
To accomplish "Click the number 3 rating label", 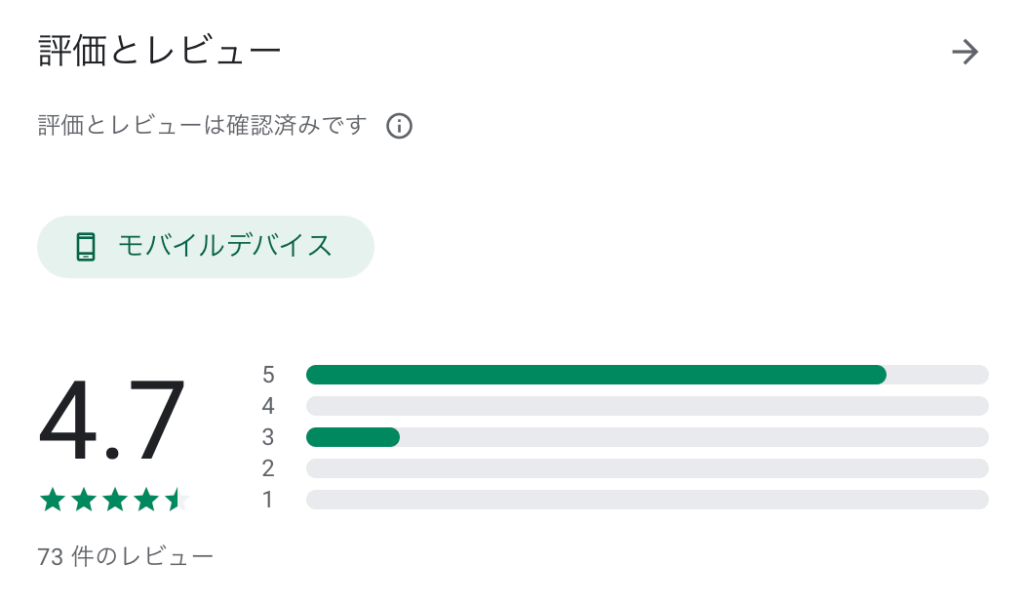I will click(268, 437).
